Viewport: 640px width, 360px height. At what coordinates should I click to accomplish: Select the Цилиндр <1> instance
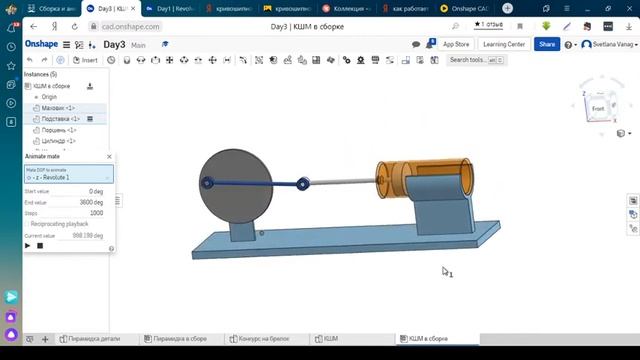click(58, 141)
